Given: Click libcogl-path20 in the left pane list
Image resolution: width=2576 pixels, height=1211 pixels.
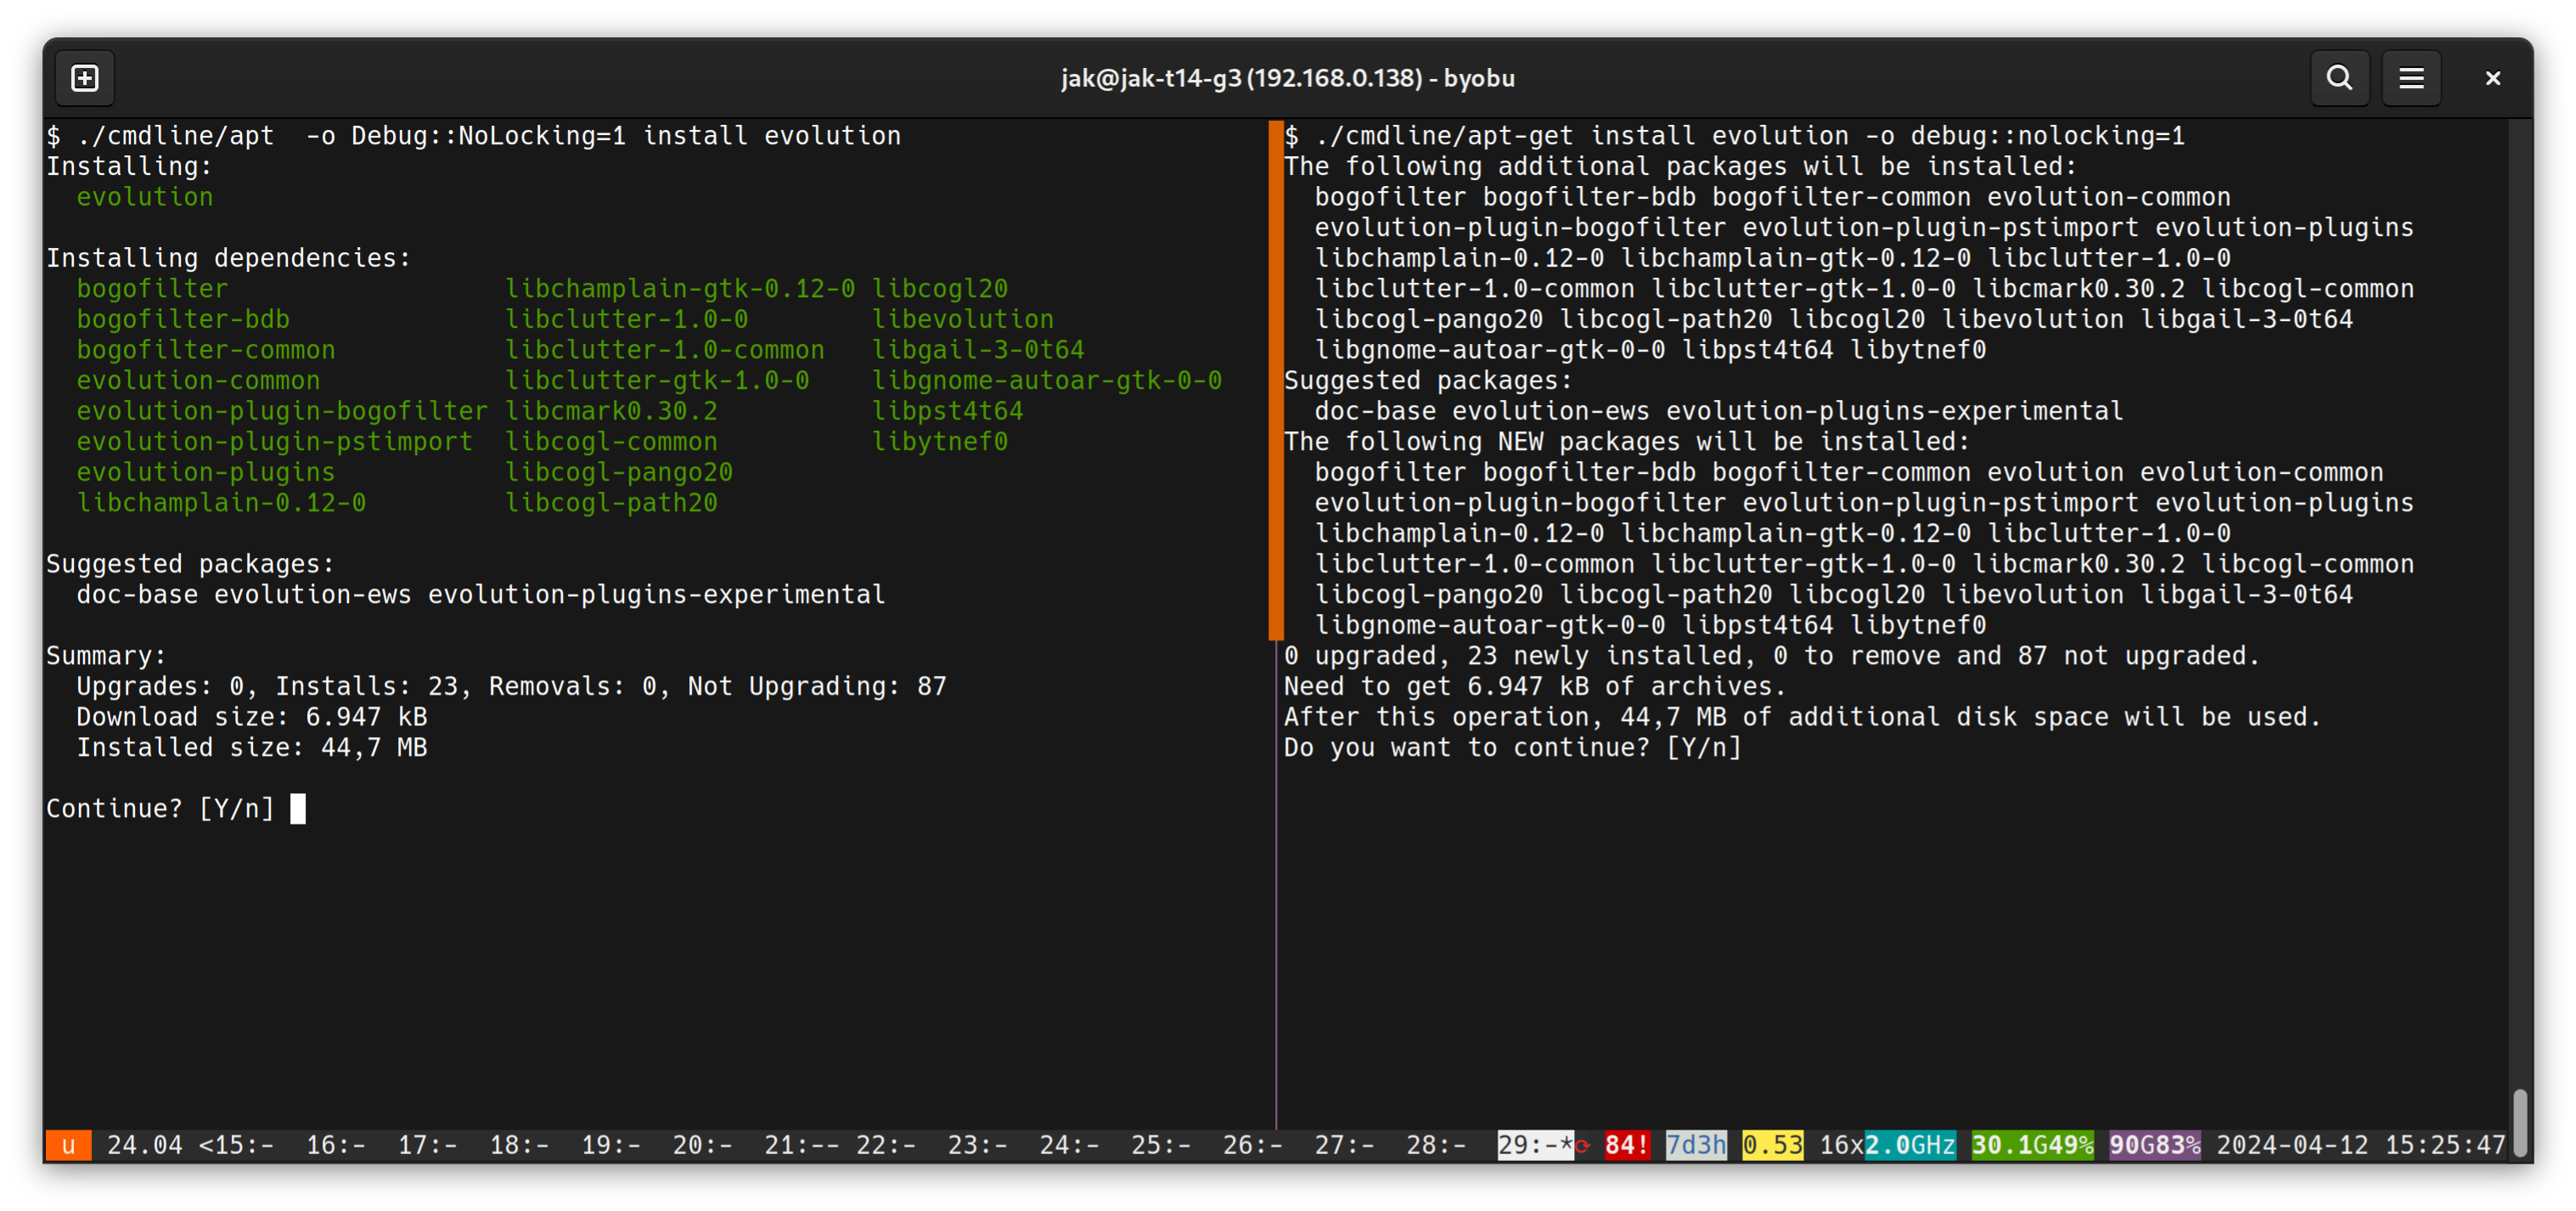Looking at the screenshot, I should [611, 502].
